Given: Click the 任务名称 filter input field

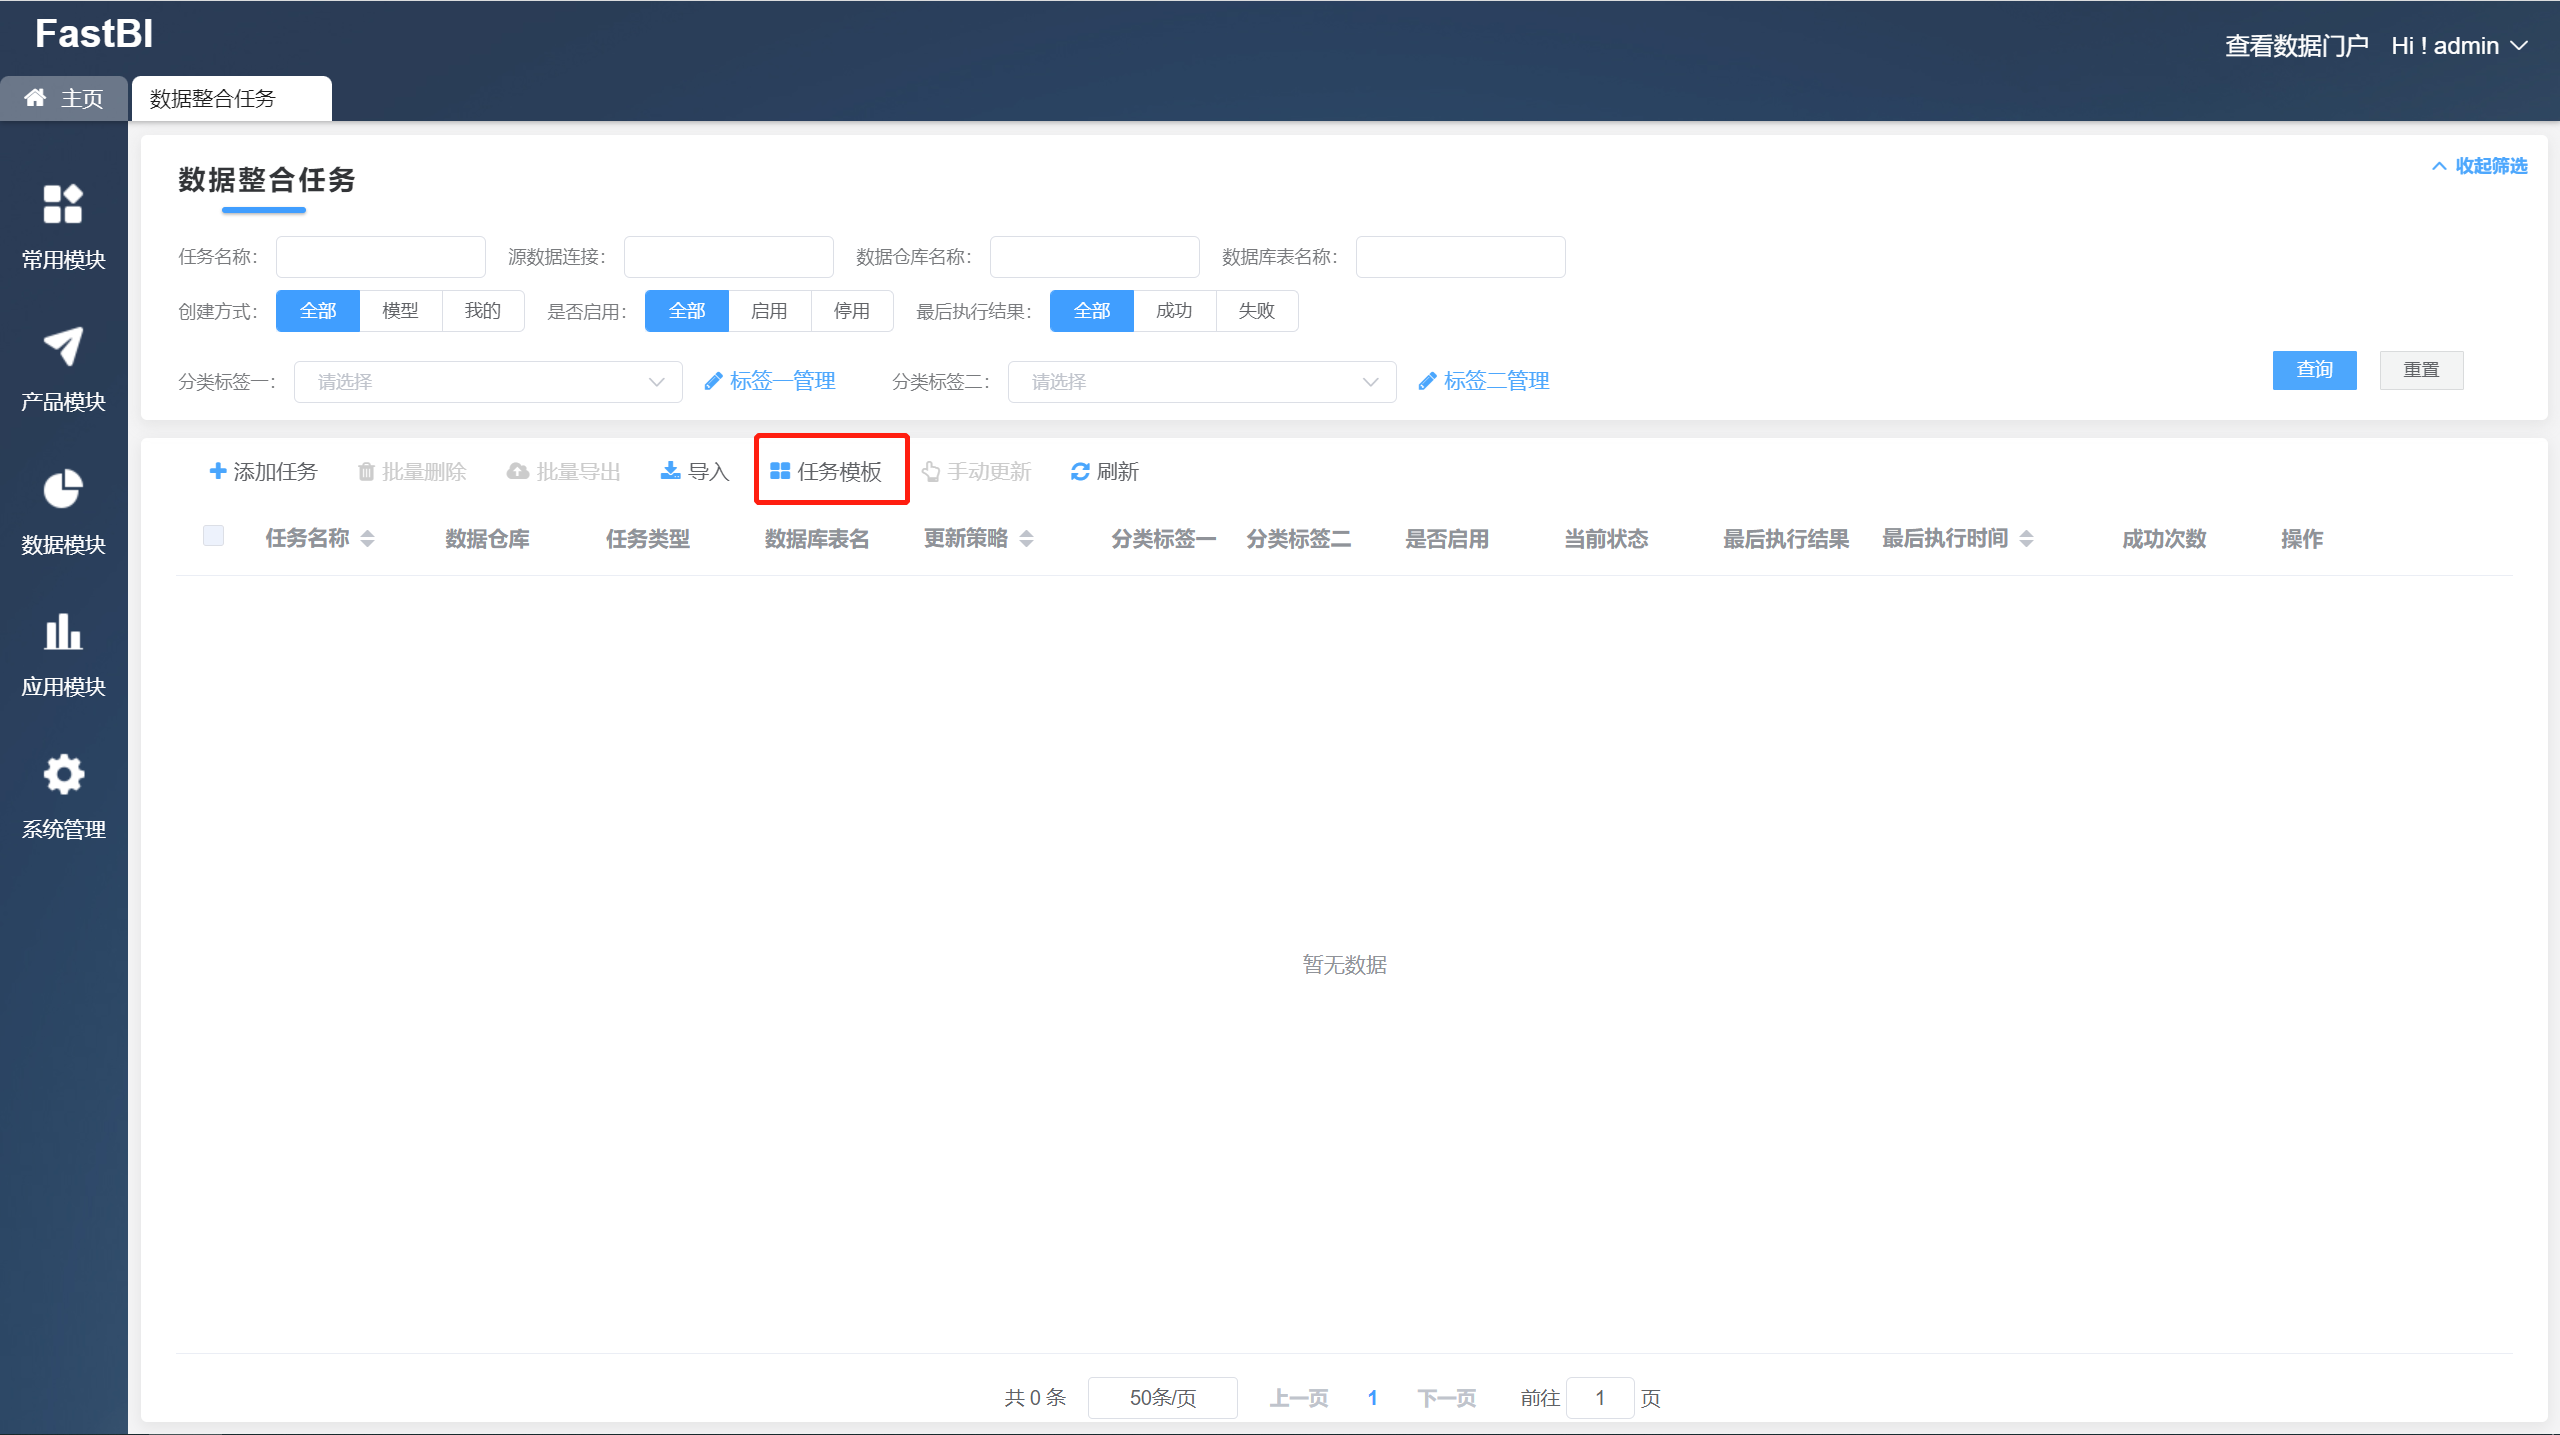Looking at the screenshot, I should pyautogui.click(x=380, y=257).
